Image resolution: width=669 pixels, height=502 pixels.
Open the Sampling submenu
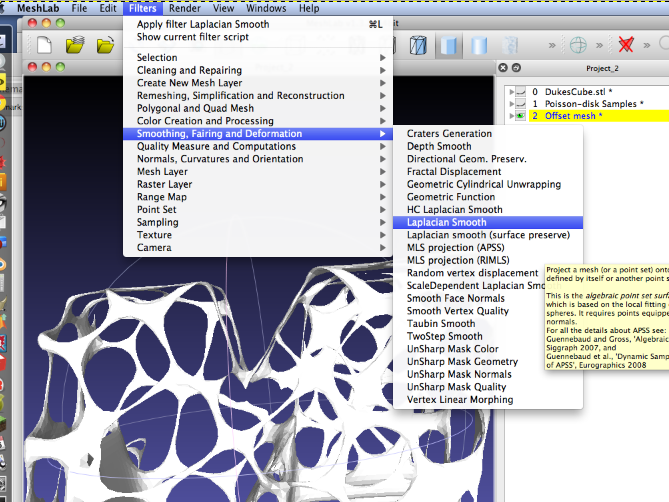[x=258, y=222]
